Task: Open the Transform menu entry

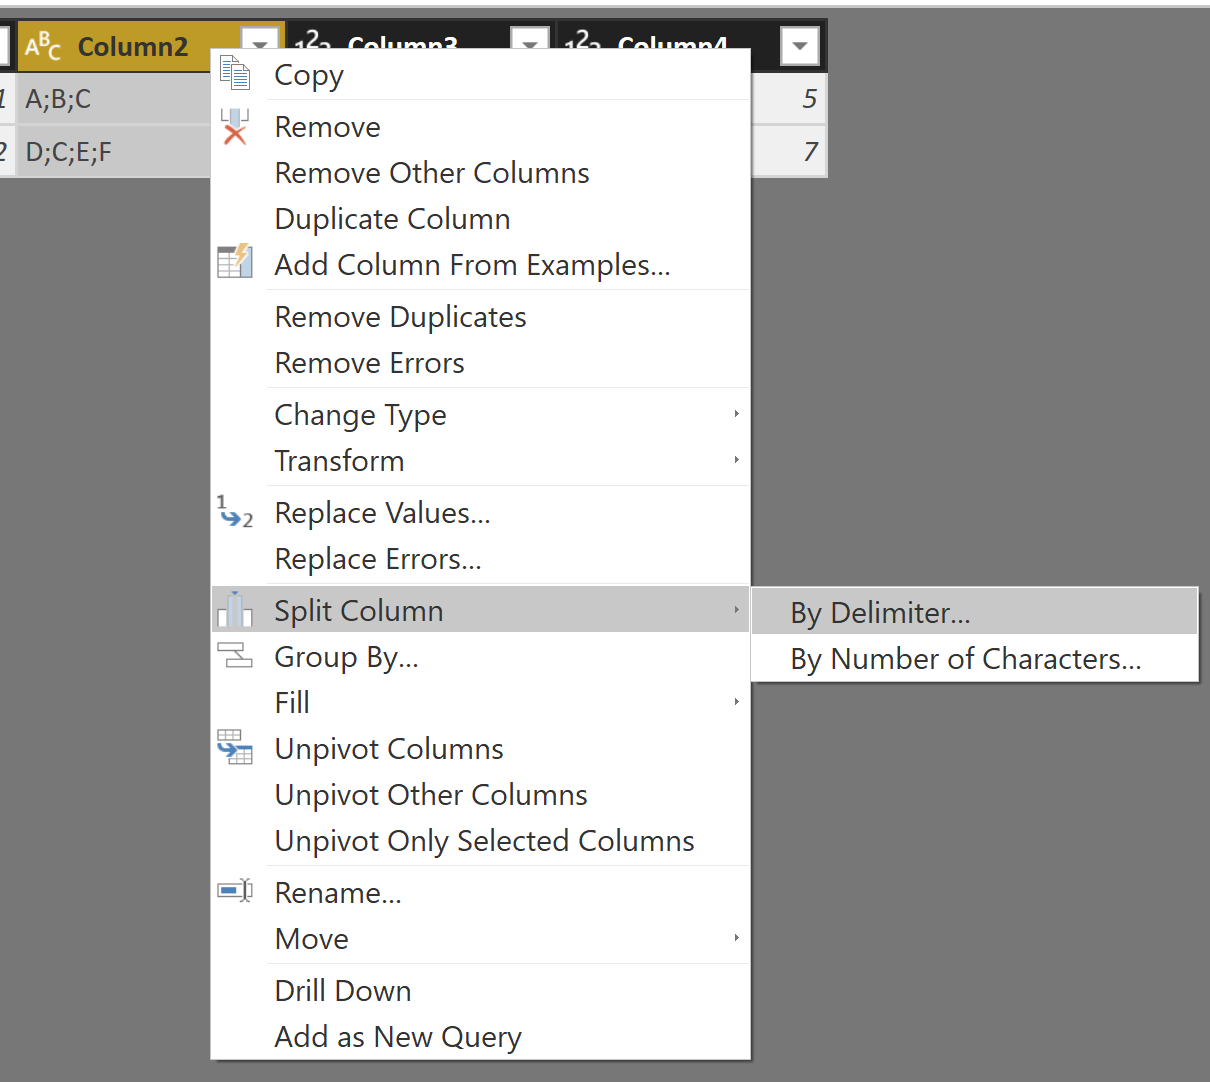Action: click(481, 461)
